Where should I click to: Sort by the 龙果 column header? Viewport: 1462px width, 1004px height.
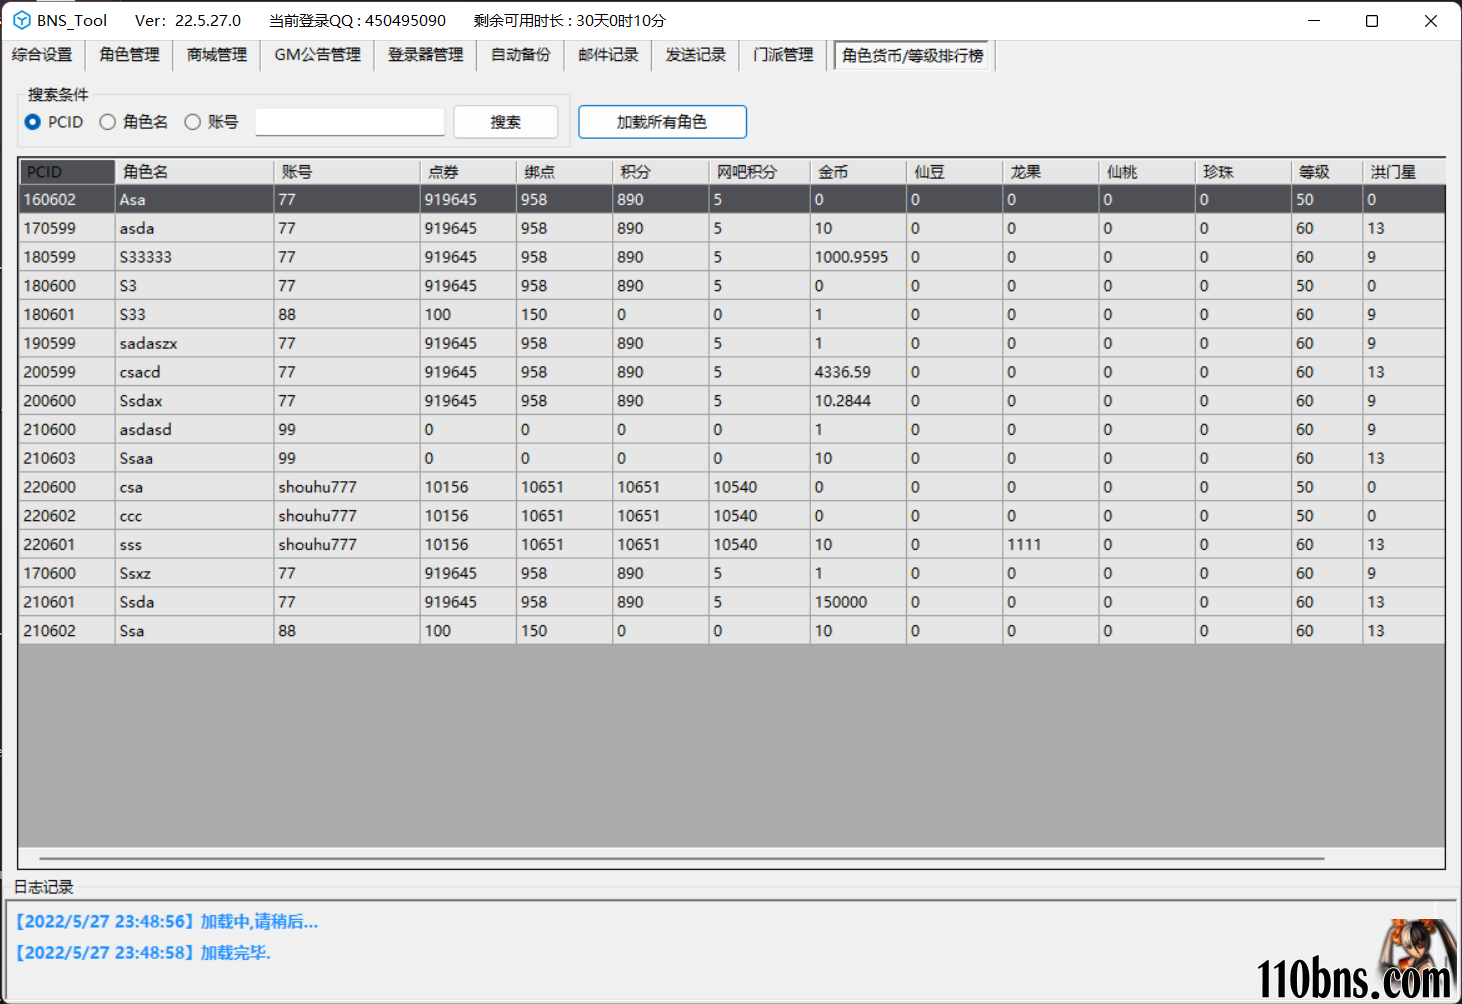coord(1051,172)
